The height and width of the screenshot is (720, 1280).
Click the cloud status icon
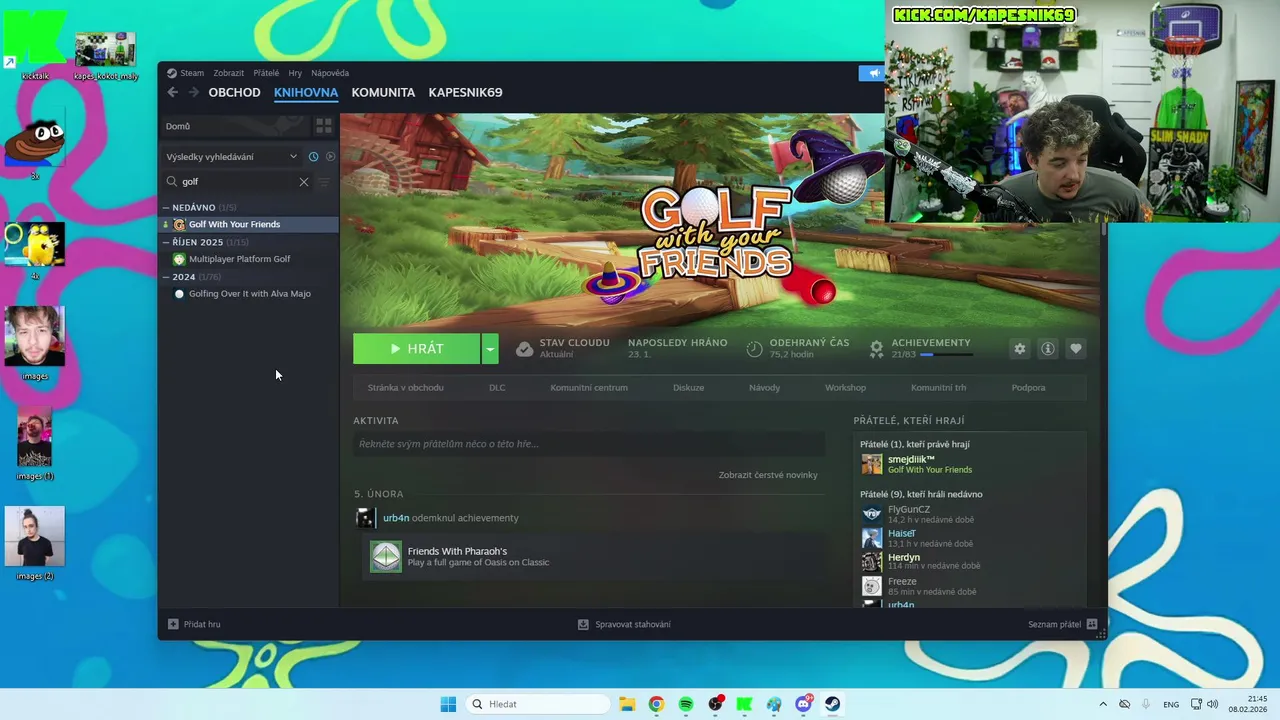(524, 348)
